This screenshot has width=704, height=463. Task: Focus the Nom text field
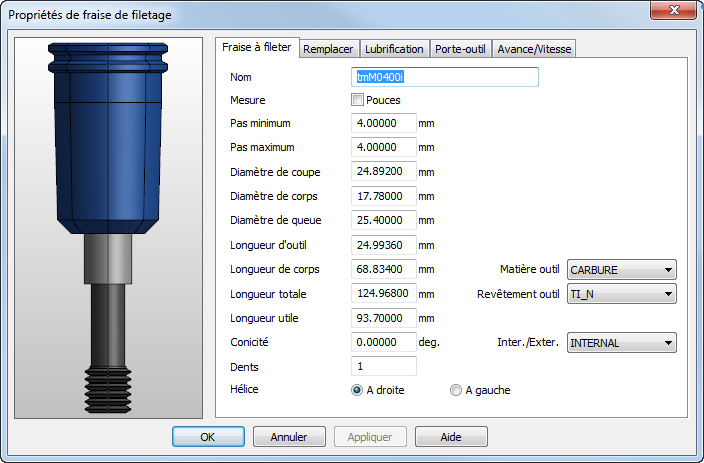point(444,77)
